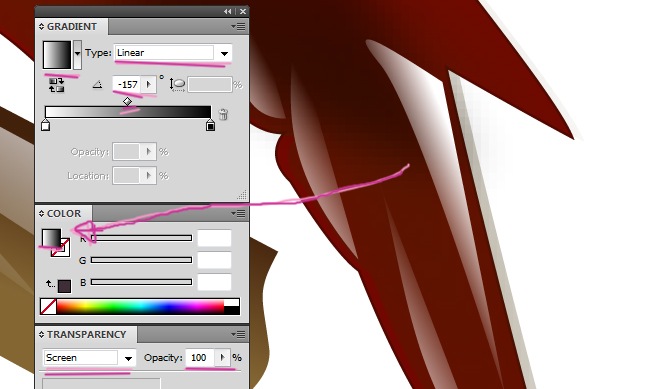Cycle Gradient panel view with arrows
This screenshot has width=650, height=389.
click(41, 27)
